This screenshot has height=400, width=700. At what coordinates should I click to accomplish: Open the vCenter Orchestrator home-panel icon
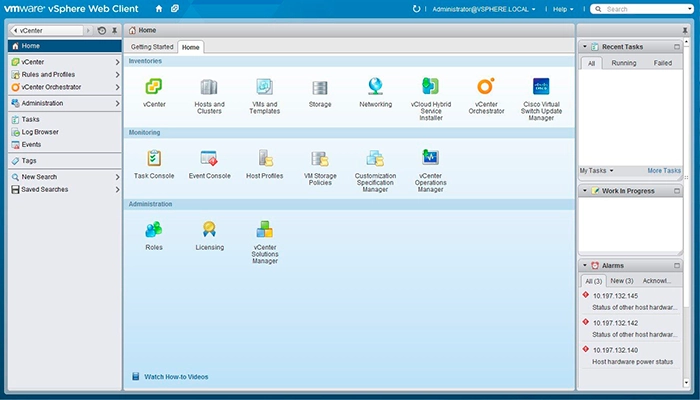point(486,86)
